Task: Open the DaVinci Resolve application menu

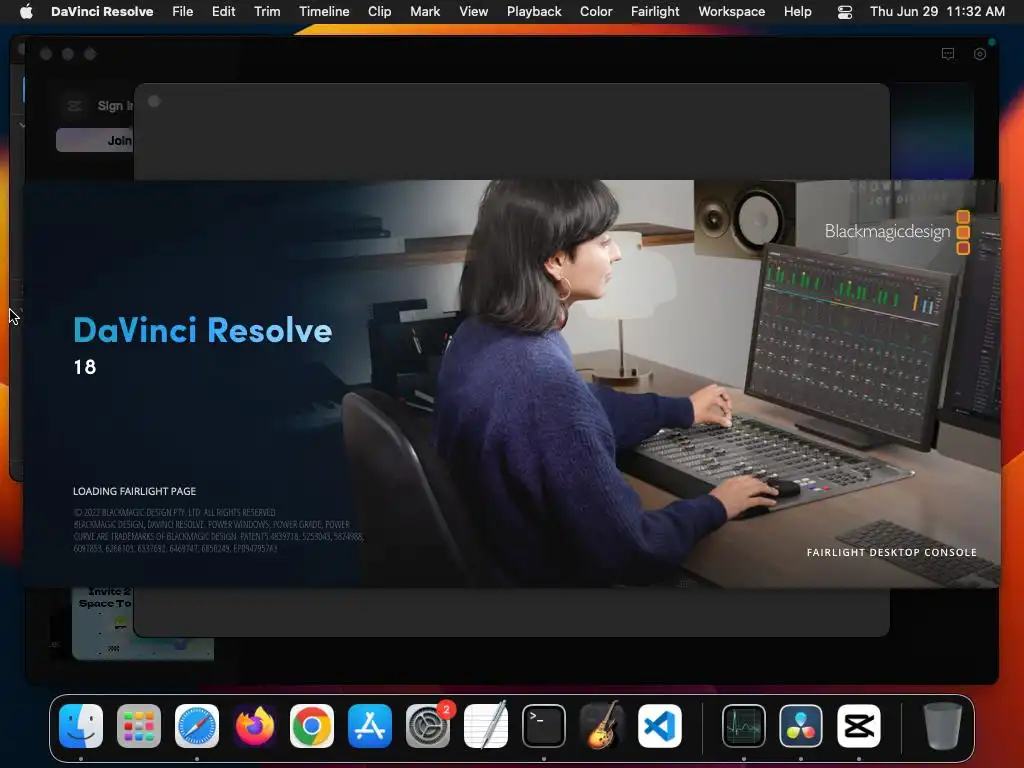Action: (x=102, y=11)
